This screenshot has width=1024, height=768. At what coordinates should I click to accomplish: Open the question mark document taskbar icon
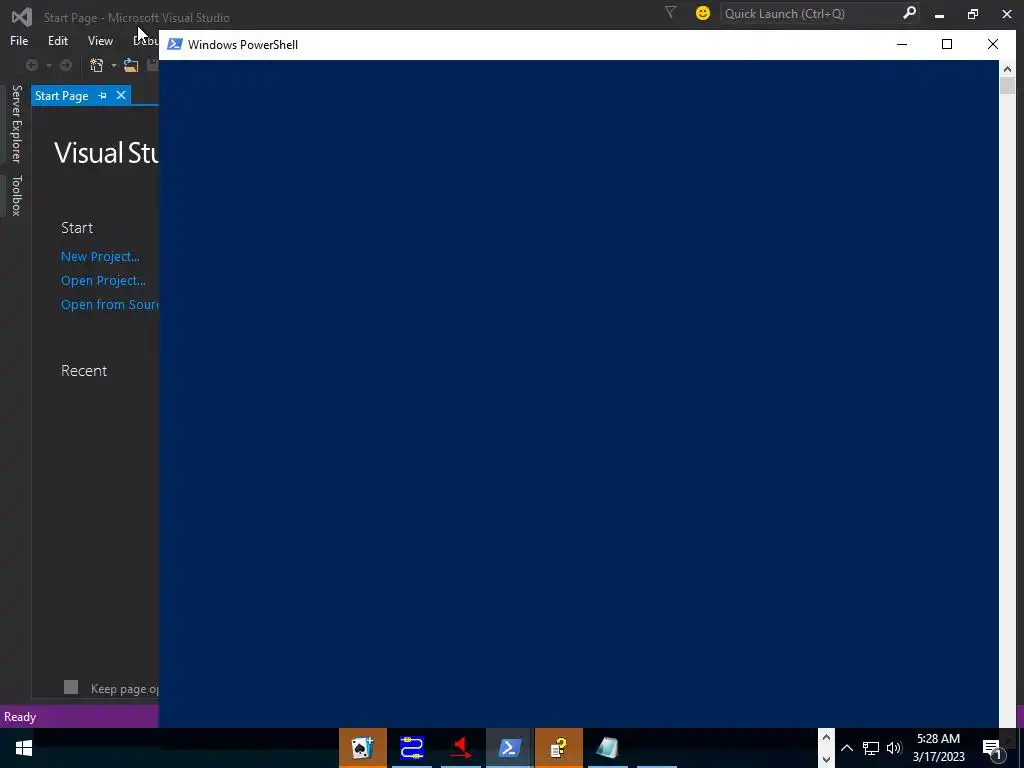[558, 748]
